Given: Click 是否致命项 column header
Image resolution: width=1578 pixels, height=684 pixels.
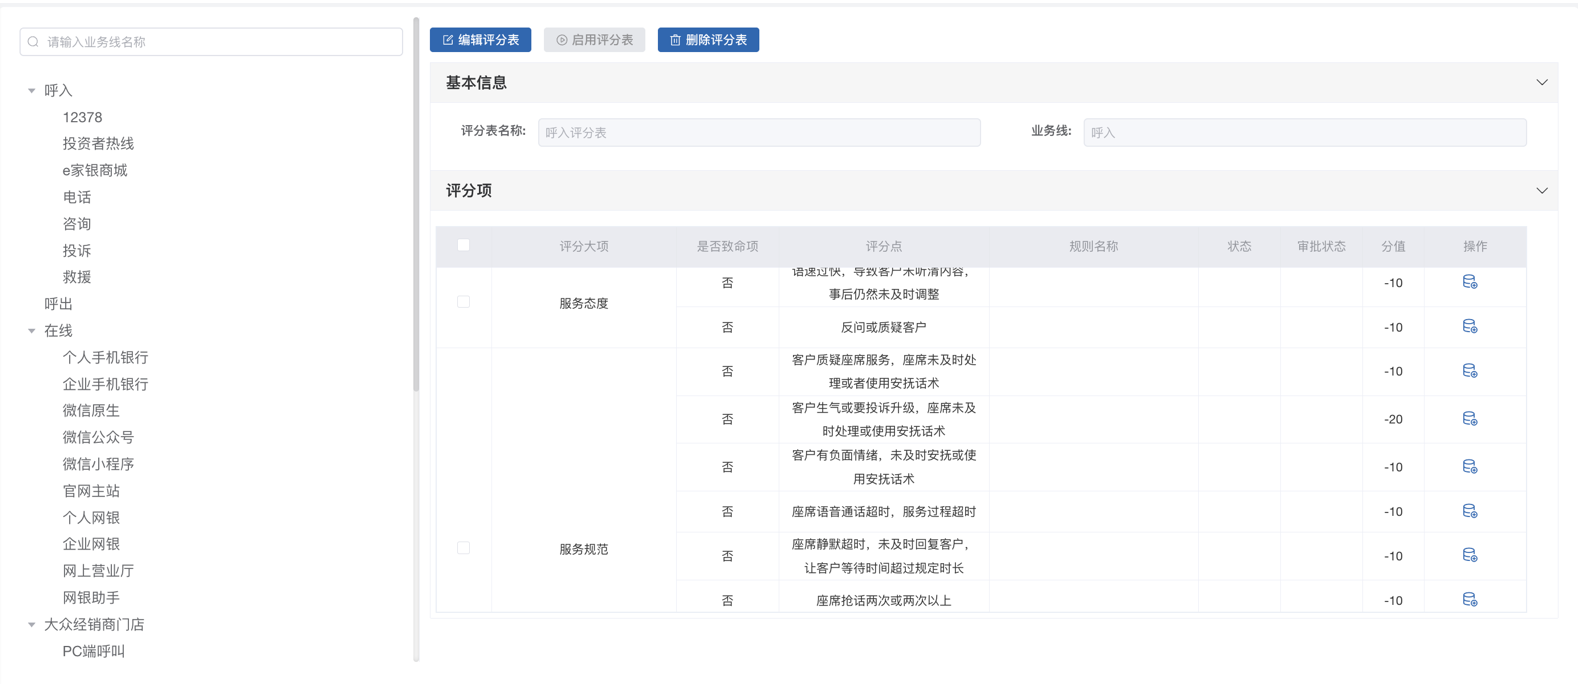Looking at the screenshot, I should 727,246.
